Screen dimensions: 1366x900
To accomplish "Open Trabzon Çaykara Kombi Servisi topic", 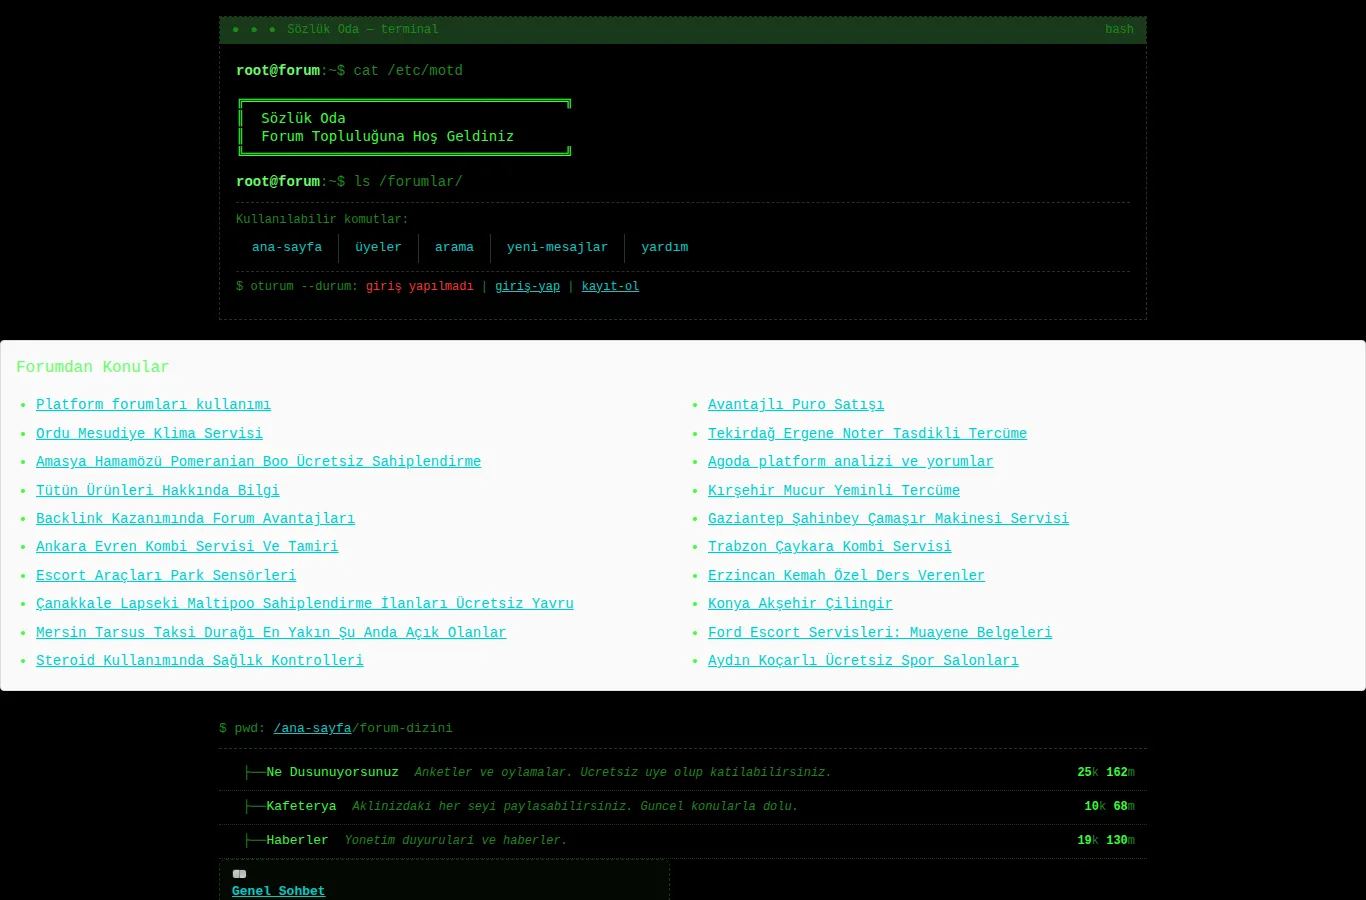I will pos(830,547).
